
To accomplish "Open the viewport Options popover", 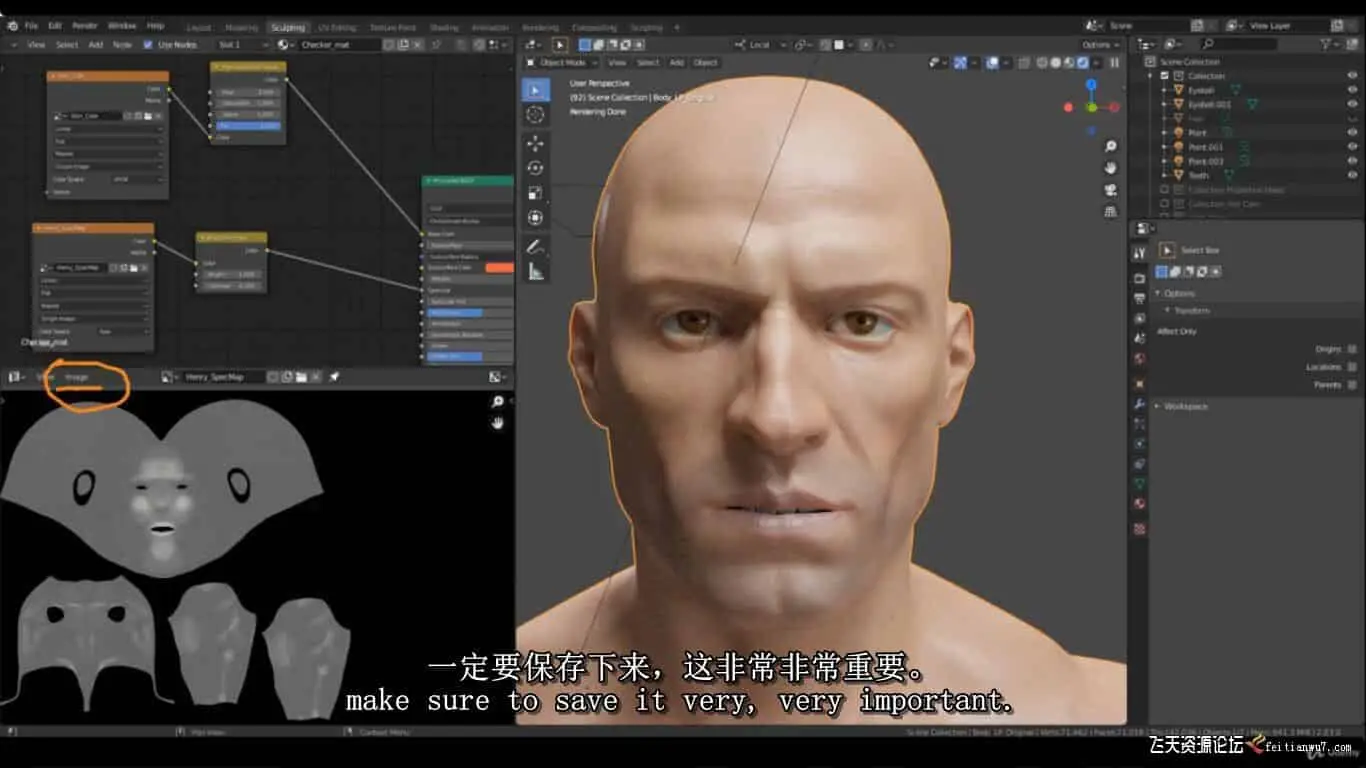I will [1100, 45].
